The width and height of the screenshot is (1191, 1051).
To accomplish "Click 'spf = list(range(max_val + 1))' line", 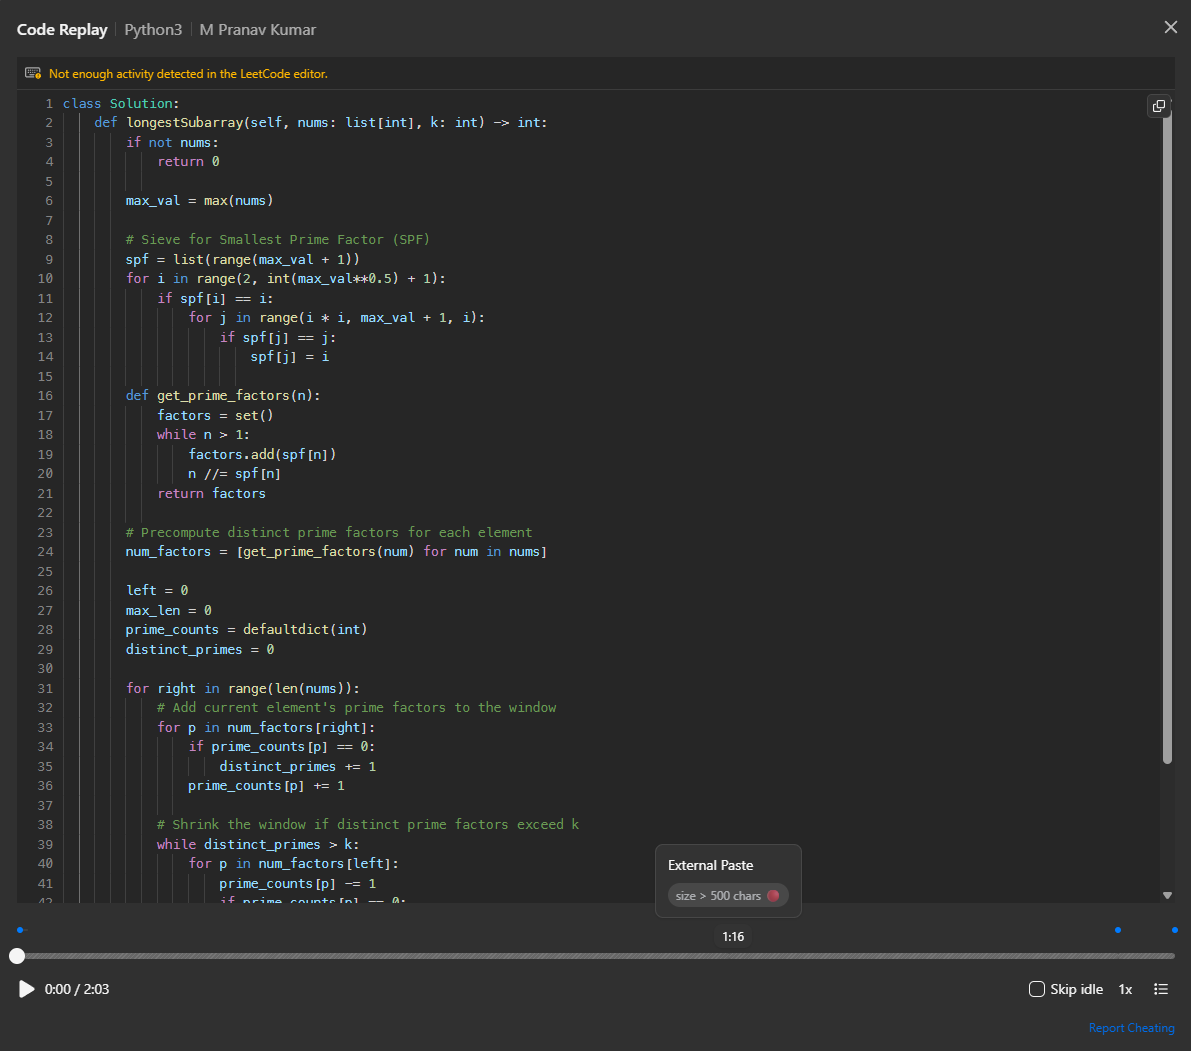I will 242,259.
